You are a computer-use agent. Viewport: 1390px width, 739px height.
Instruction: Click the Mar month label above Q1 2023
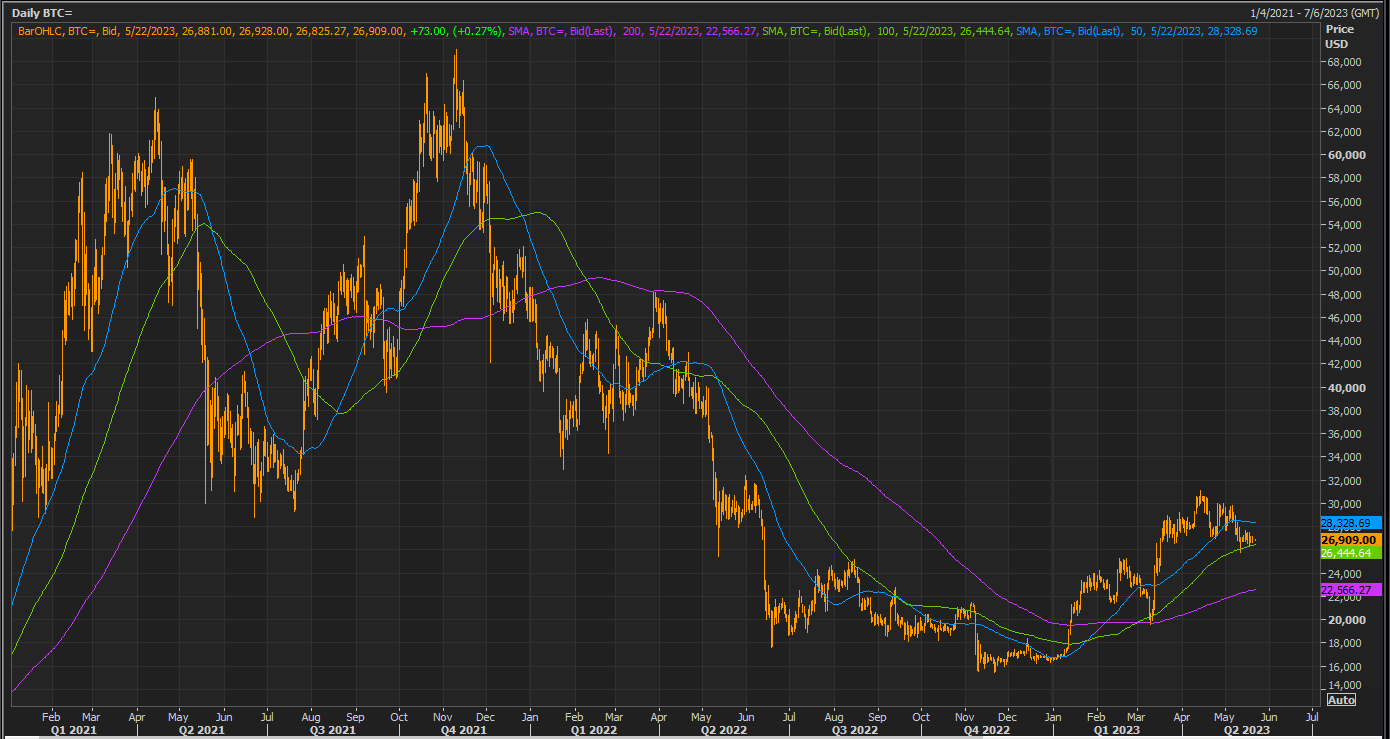[1137, 717]
